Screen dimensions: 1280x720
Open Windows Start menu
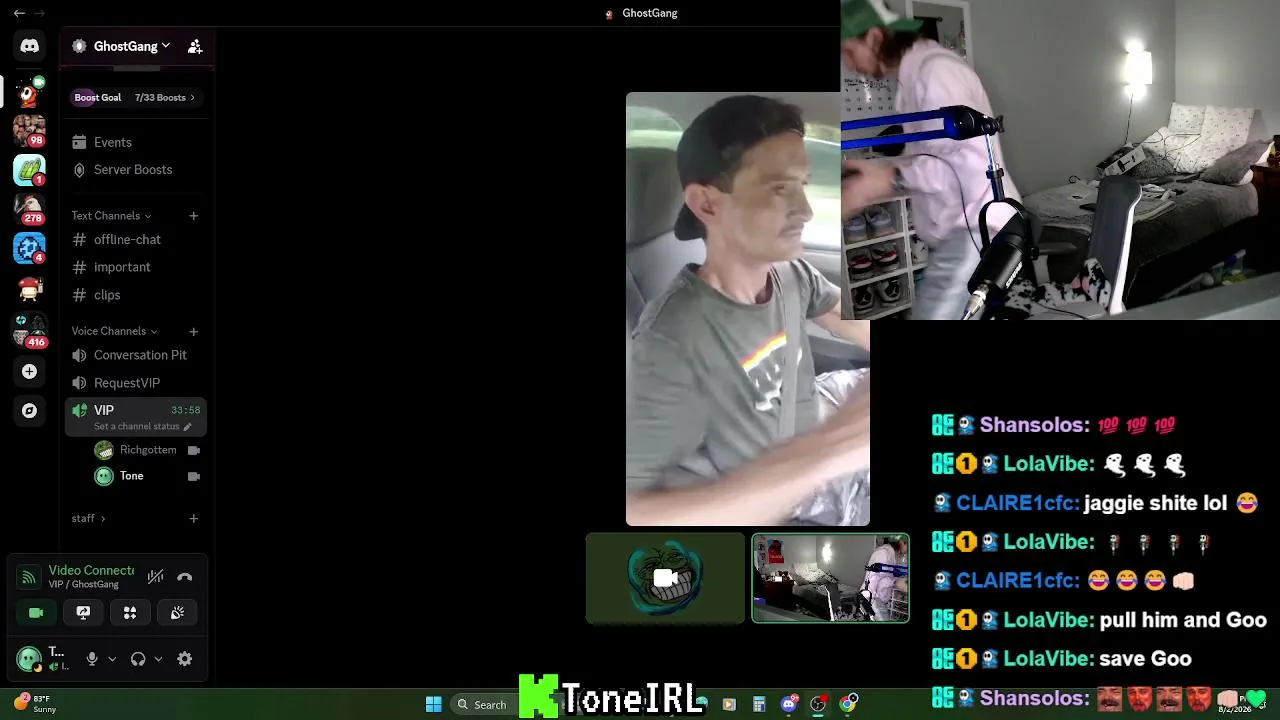tap(434, 704)
